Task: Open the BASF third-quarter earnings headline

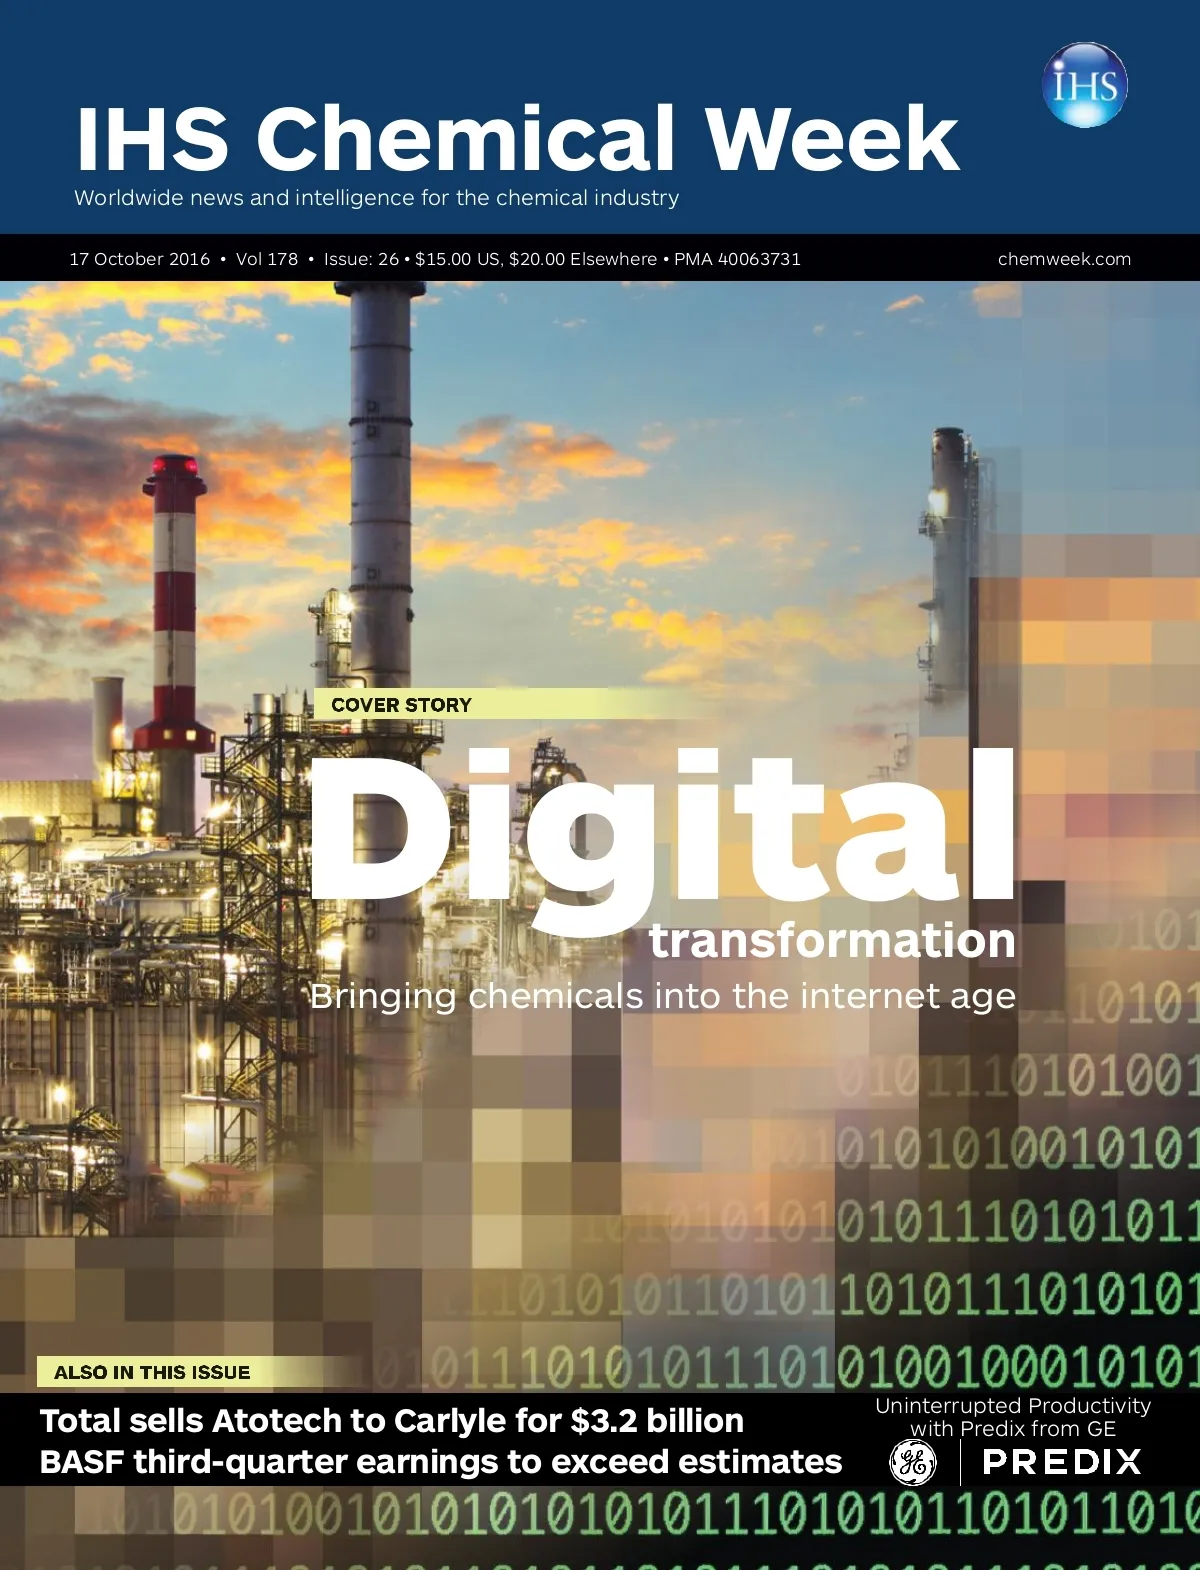Action: [x=441, y=1461]
